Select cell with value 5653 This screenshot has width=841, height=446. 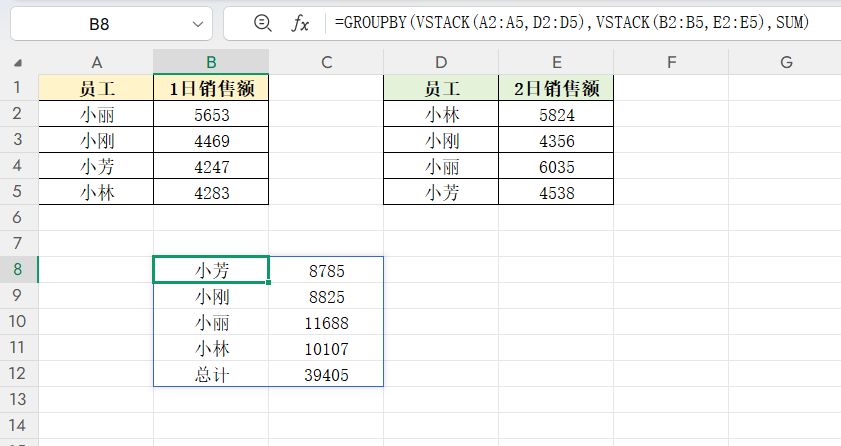(211, 114)
